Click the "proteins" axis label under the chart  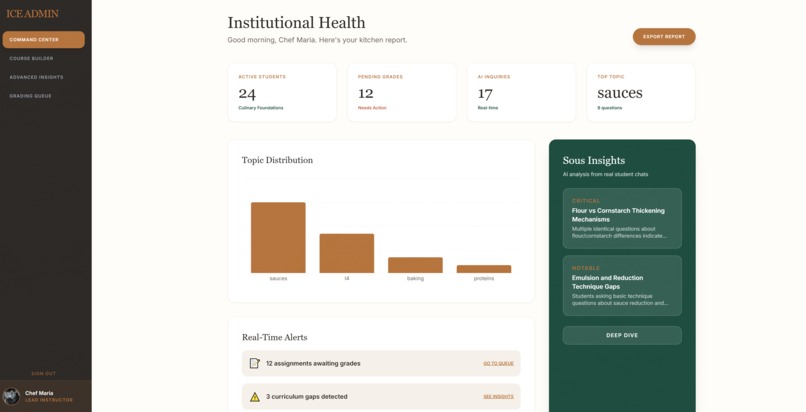484,278
